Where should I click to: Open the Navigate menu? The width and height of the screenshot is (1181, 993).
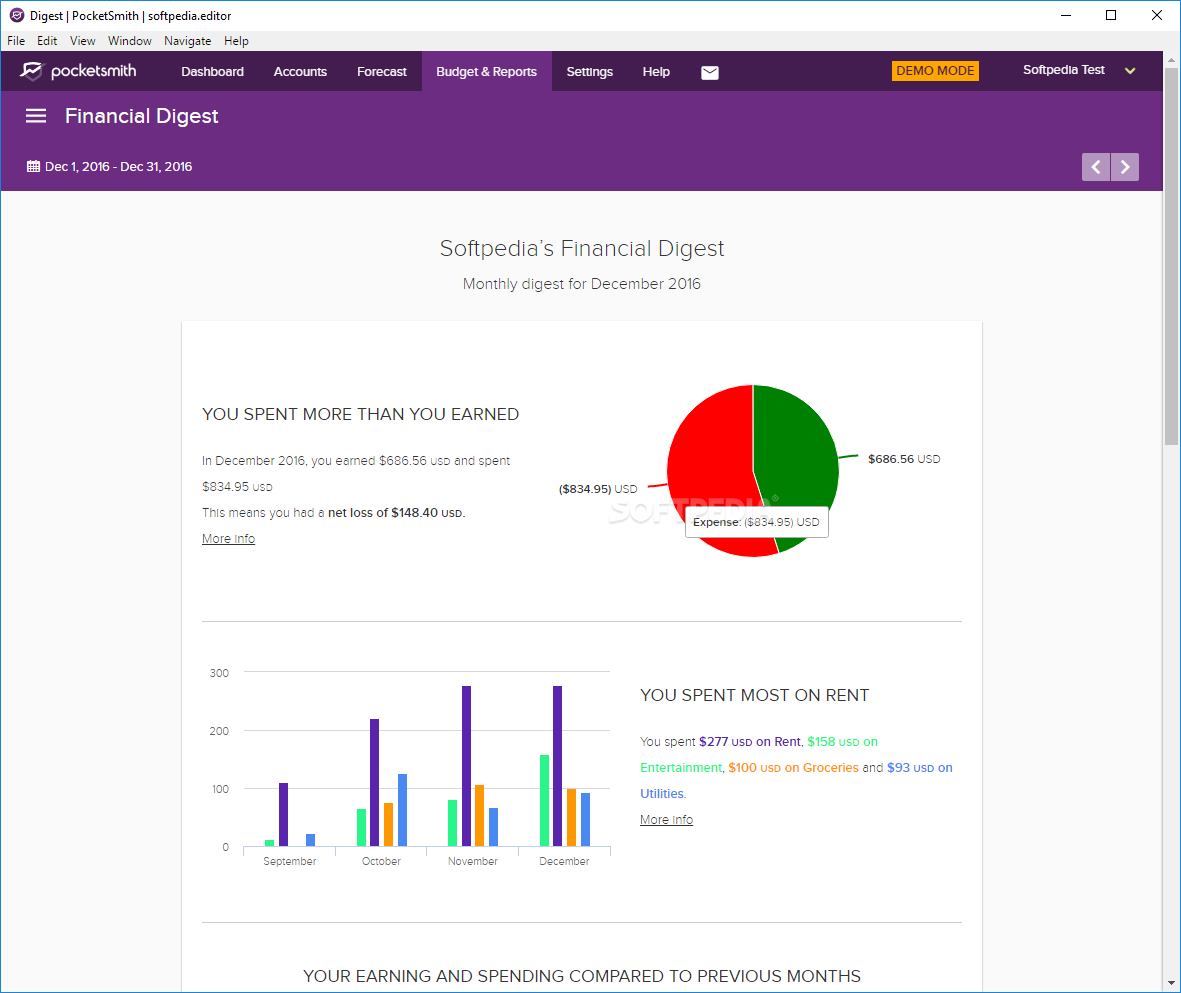[x=188, y=41]
